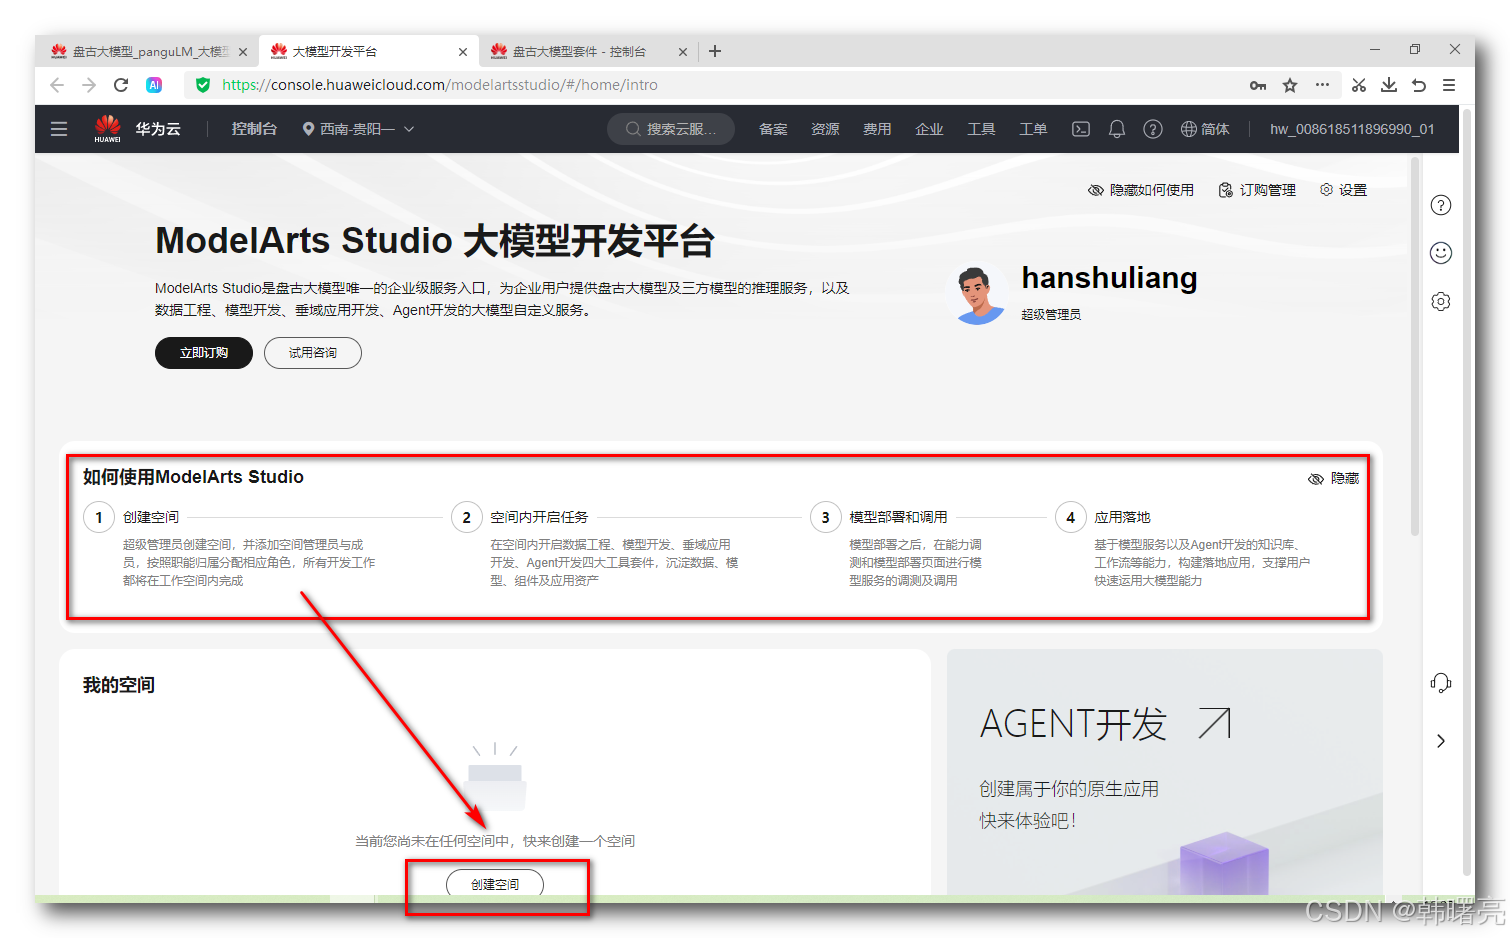1510x938 pixels.
Task: Open the 资源 menu
Action: pyautogui.click(x=825, y=129)
